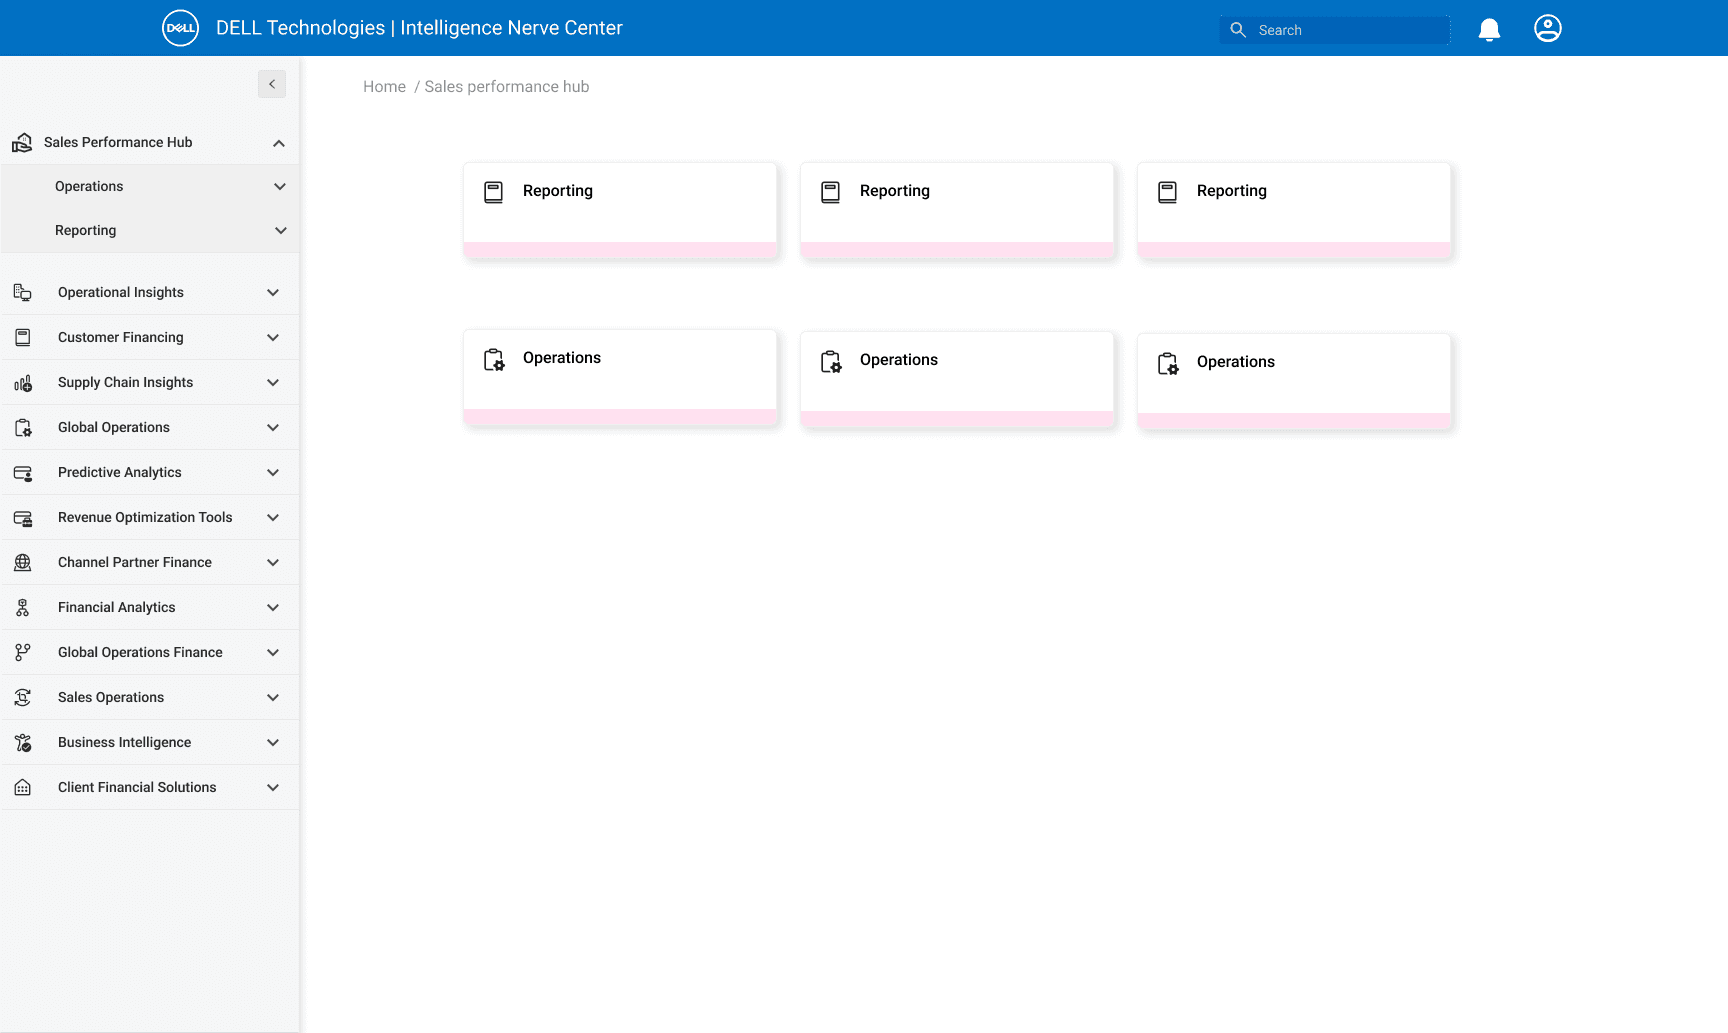Click the third Operations card's clipboard icon
1728x1033 pixels.
click(x=1168, y=364)
